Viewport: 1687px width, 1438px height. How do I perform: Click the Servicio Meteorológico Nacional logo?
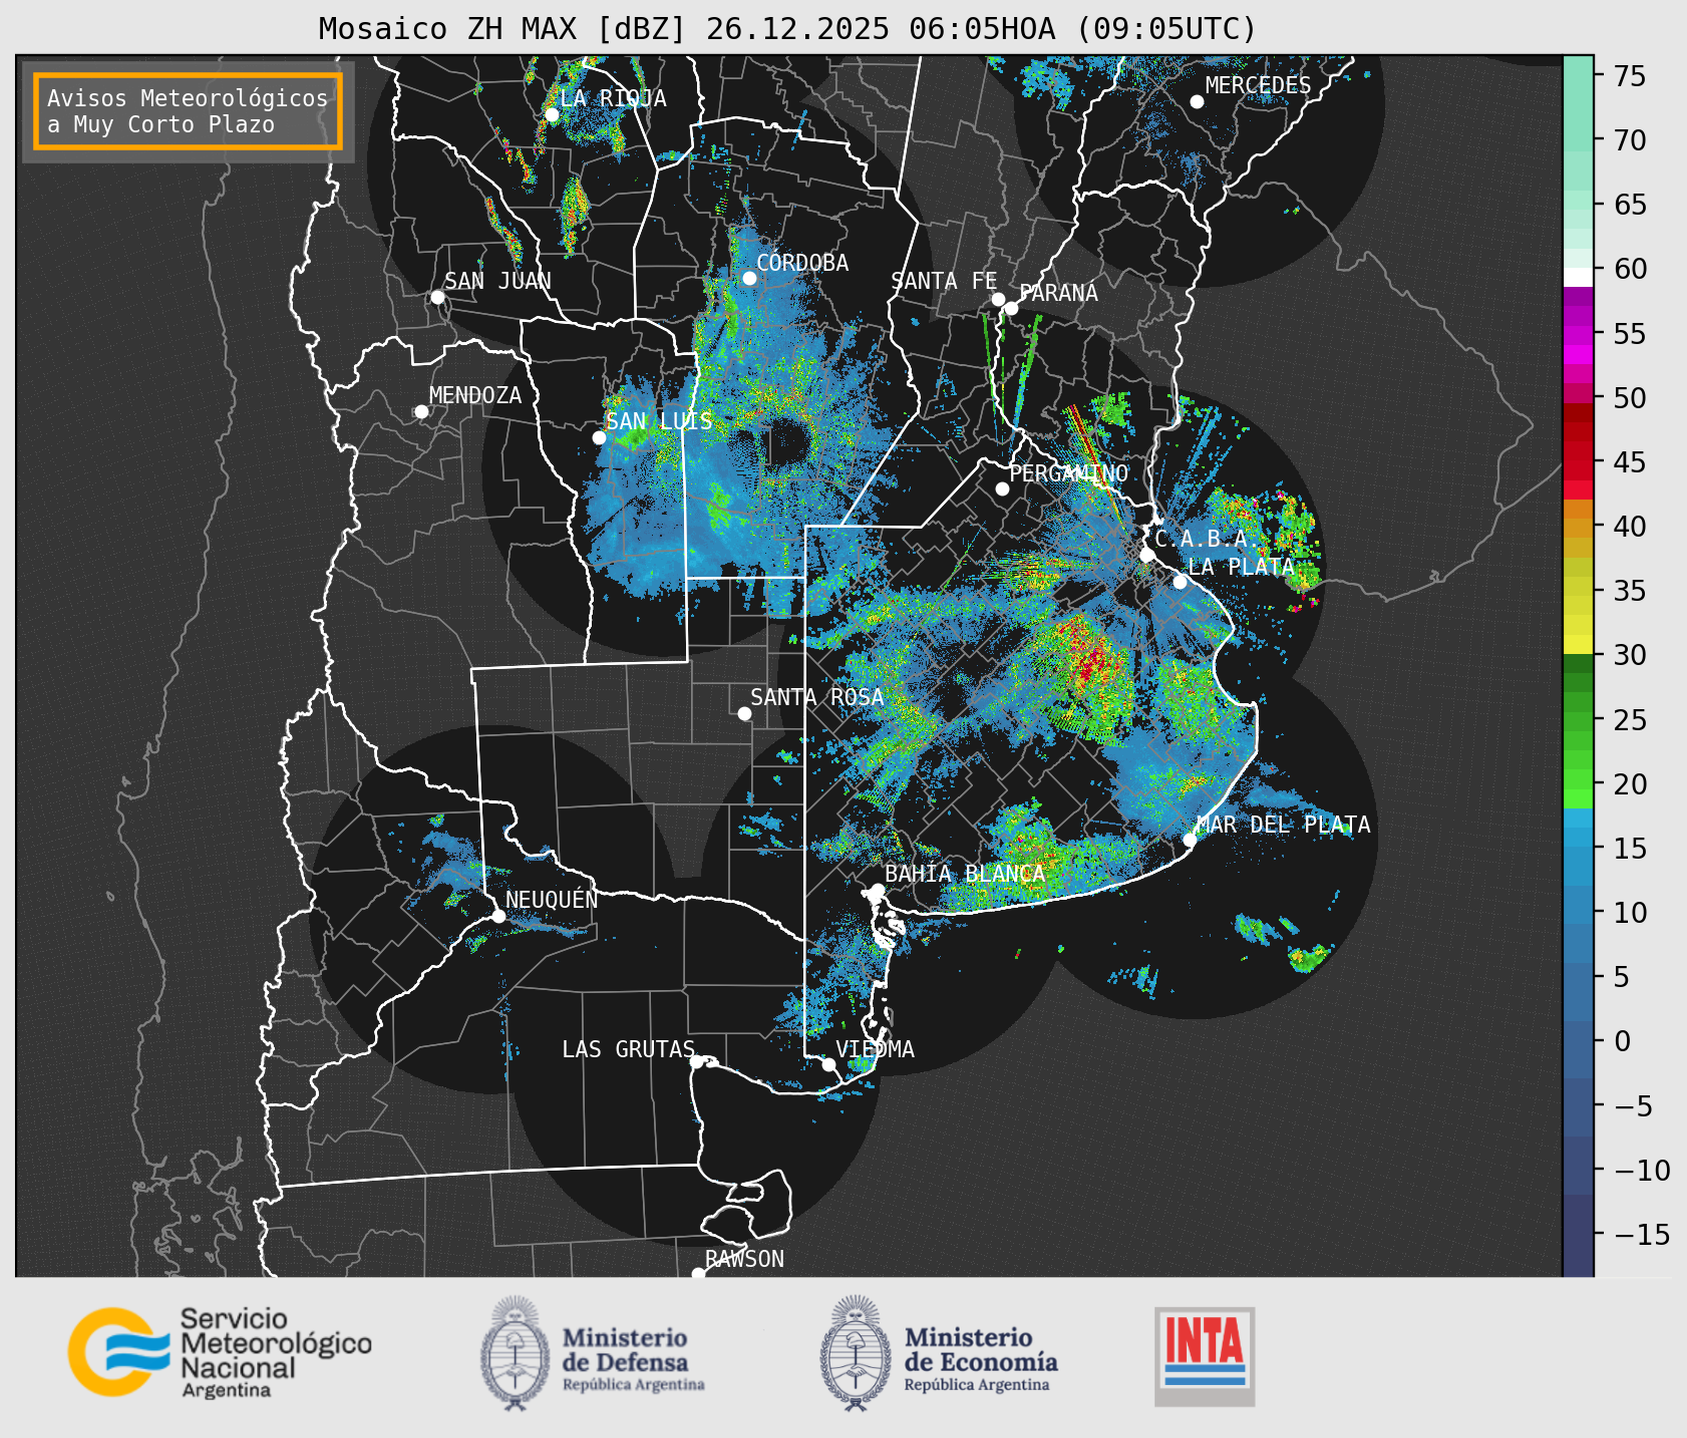220,1352
